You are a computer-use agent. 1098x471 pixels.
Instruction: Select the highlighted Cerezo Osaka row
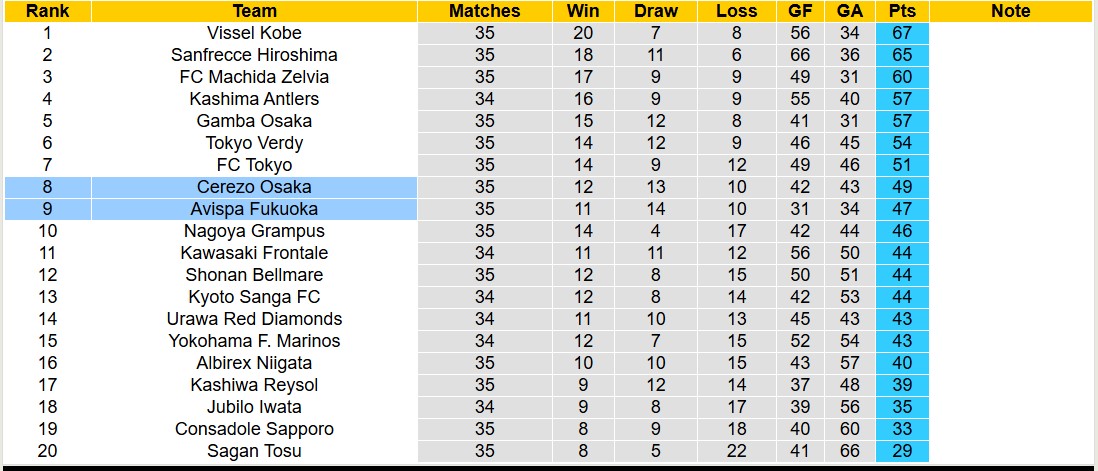click(x=254, y=187)
